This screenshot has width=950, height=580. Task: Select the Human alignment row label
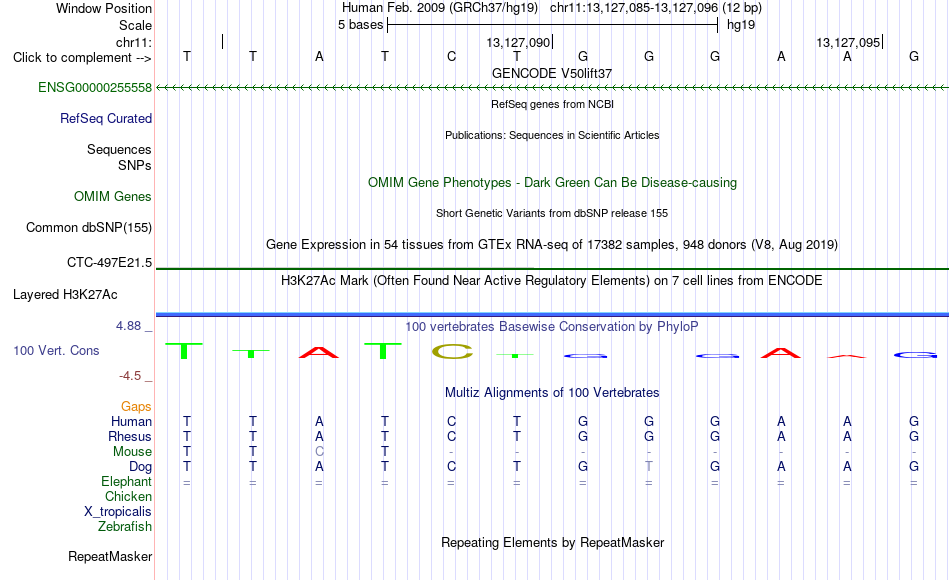pyautogui.click(x=131, y=421)
